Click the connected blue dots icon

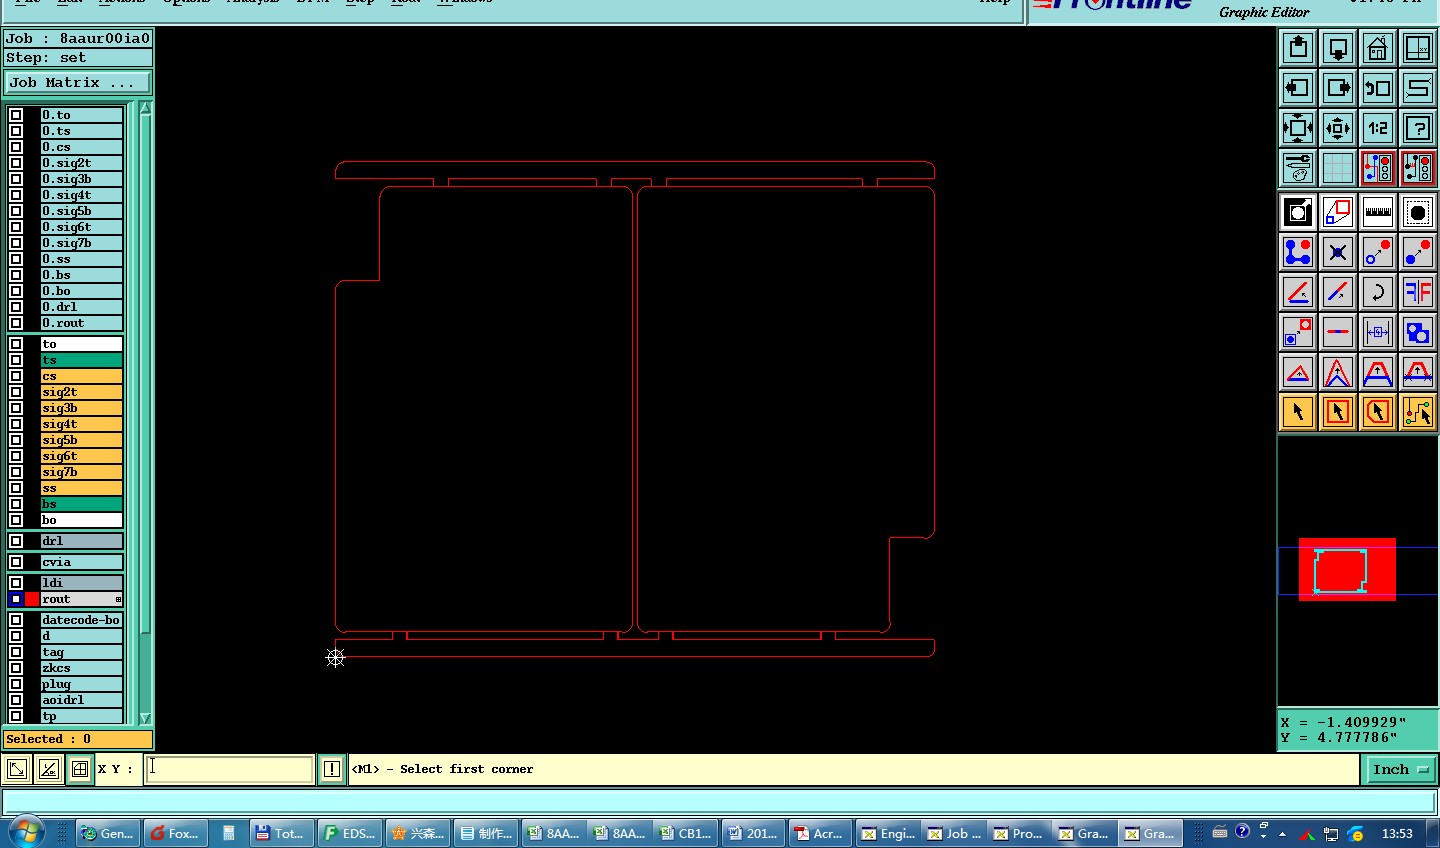coord(1298,252)
